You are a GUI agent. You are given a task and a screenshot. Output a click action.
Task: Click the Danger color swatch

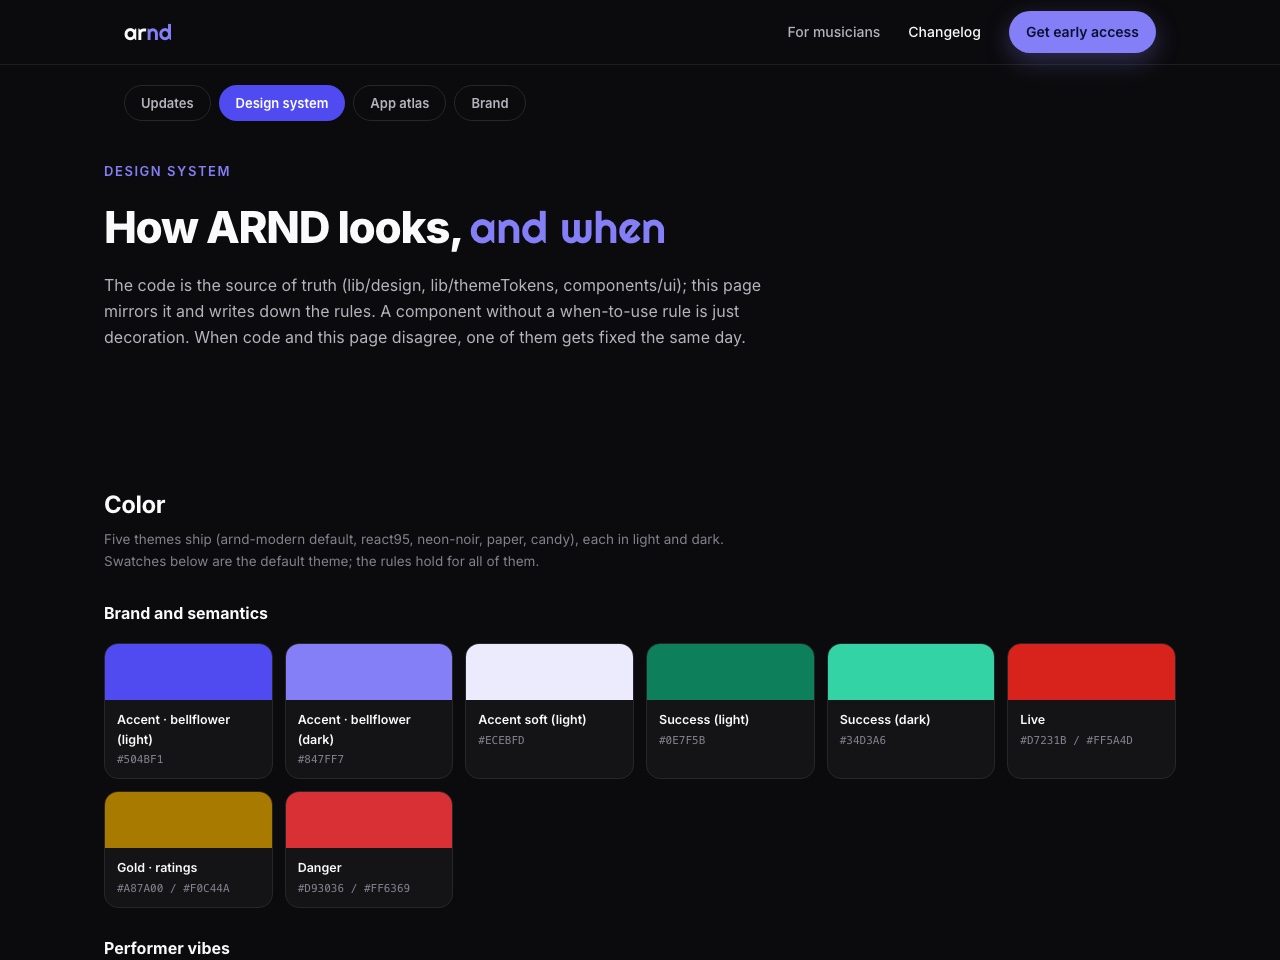(369, 820)
